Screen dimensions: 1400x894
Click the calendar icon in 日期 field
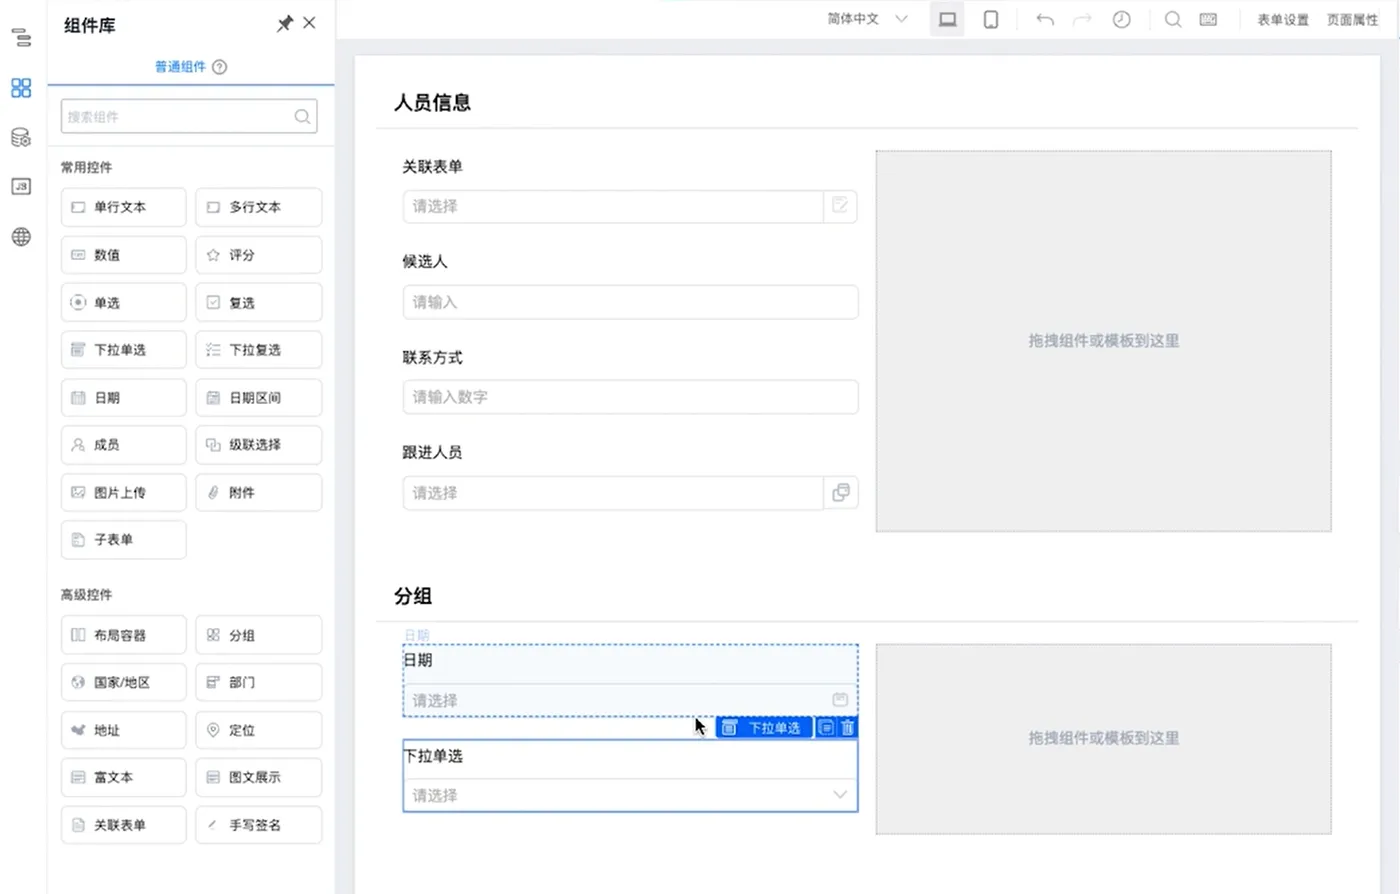(840, 700)
